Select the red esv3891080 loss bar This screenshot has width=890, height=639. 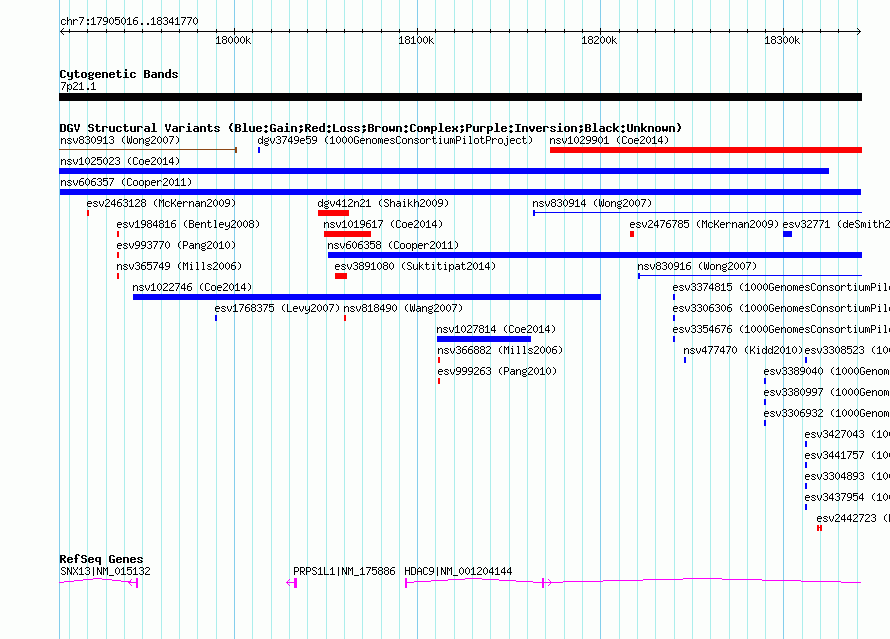pyautogui.click(x=341, y=276)
